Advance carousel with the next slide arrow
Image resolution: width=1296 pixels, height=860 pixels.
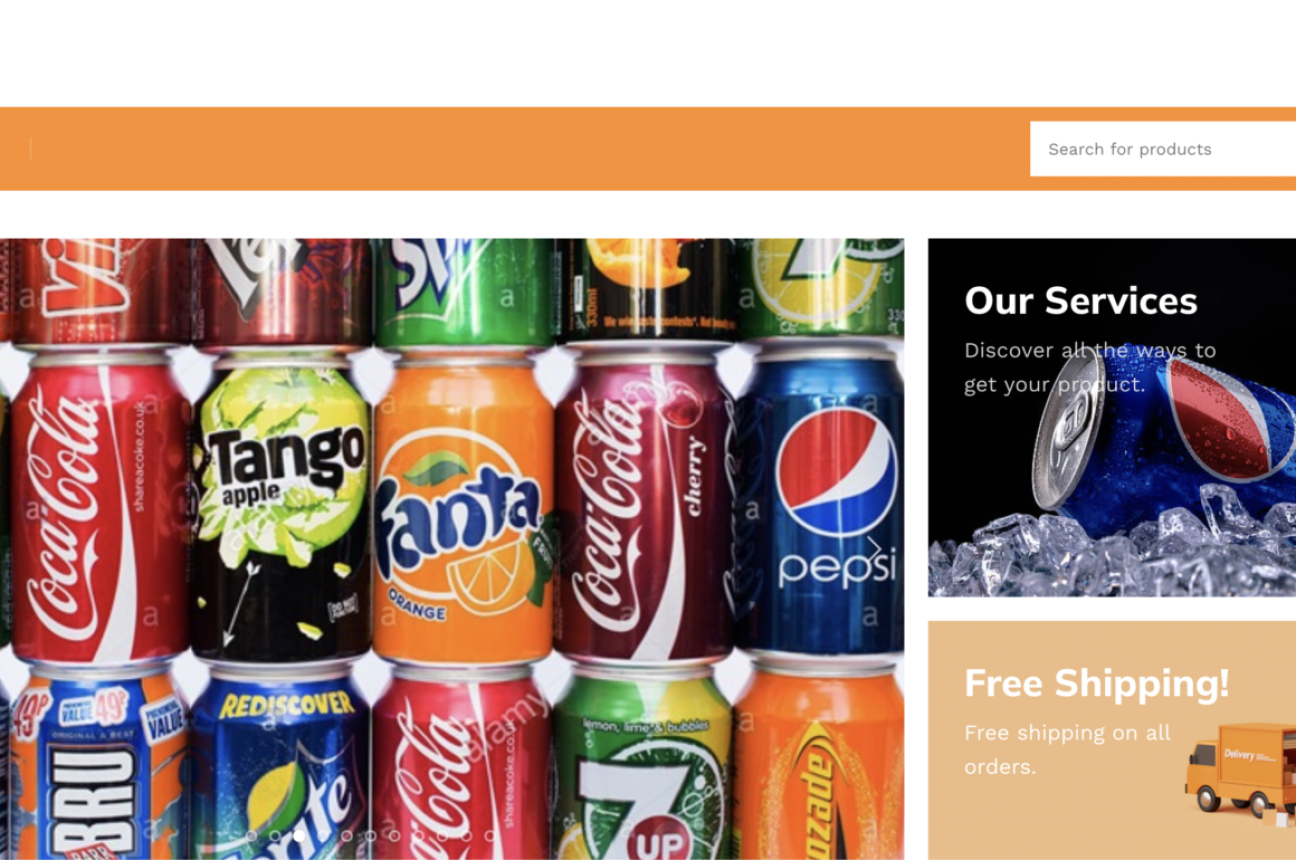[x=873, y=548]
